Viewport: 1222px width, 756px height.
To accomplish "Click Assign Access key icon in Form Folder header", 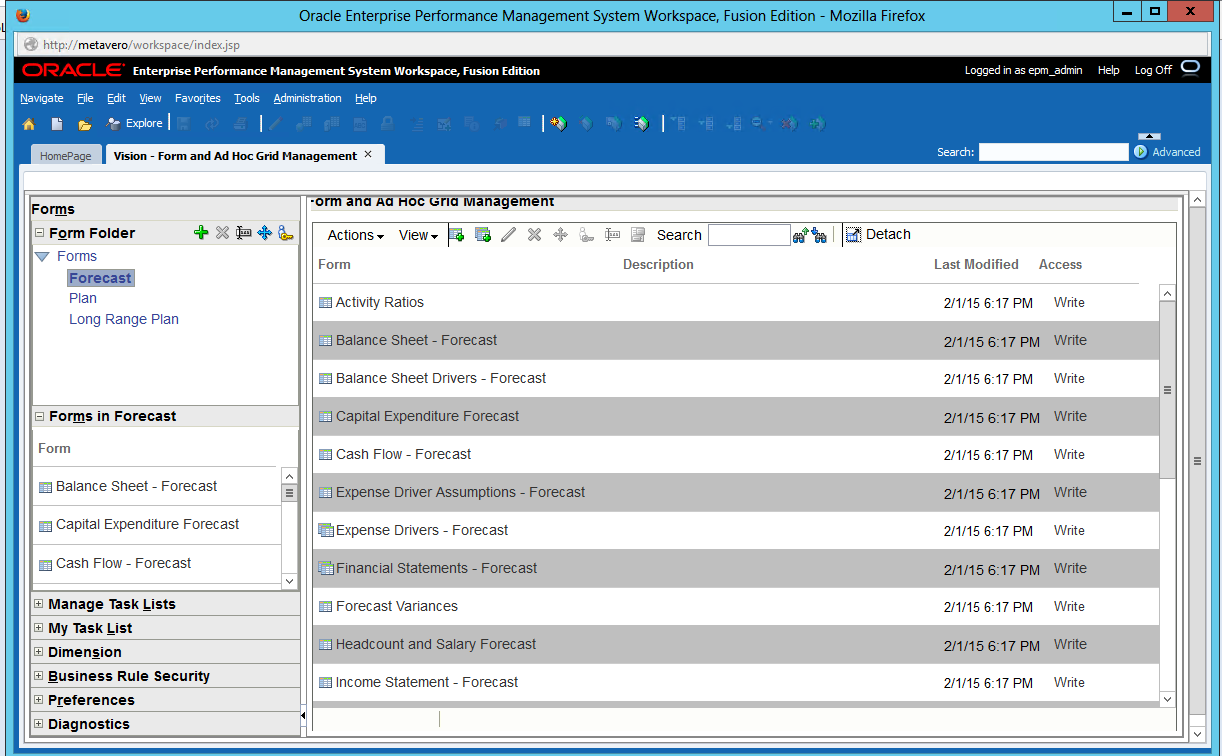I will pos(286,233).
